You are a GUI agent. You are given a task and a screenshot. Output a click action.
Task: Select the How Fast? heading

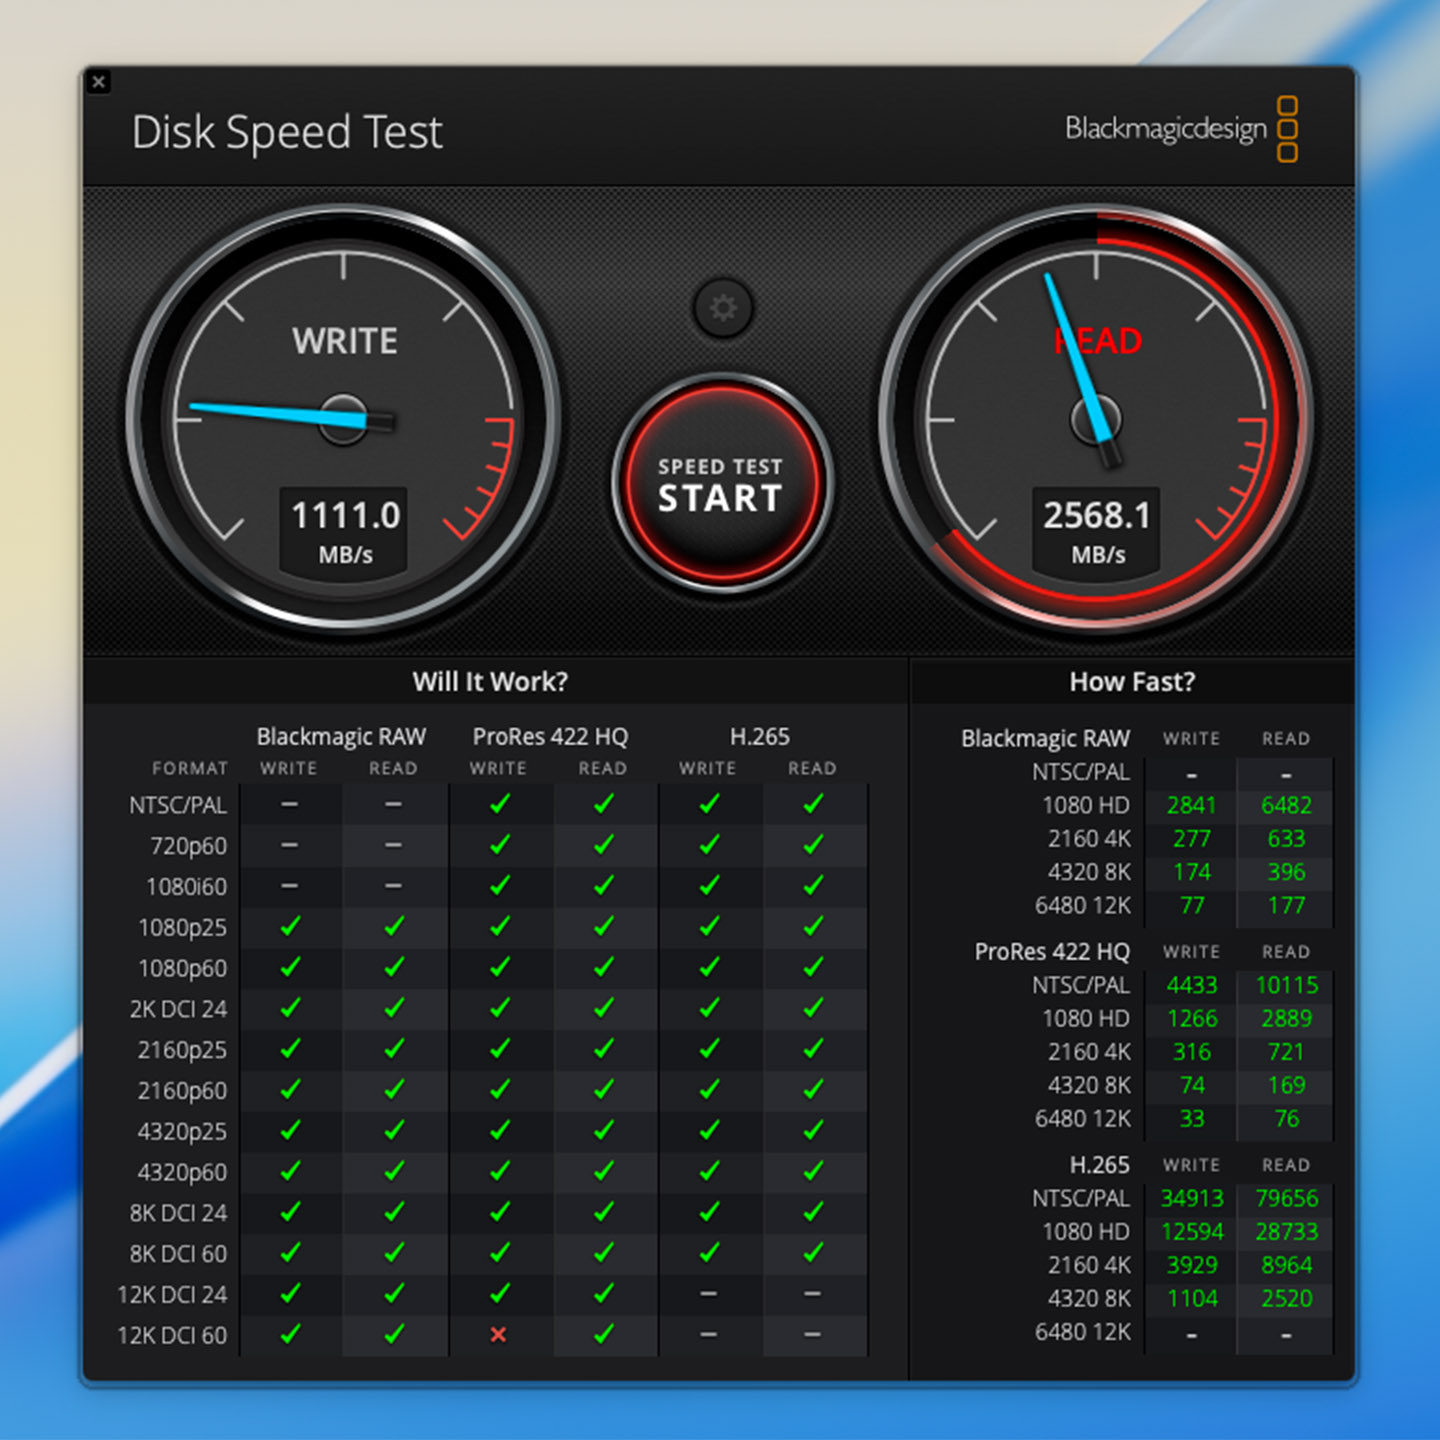coord(1132,682)
